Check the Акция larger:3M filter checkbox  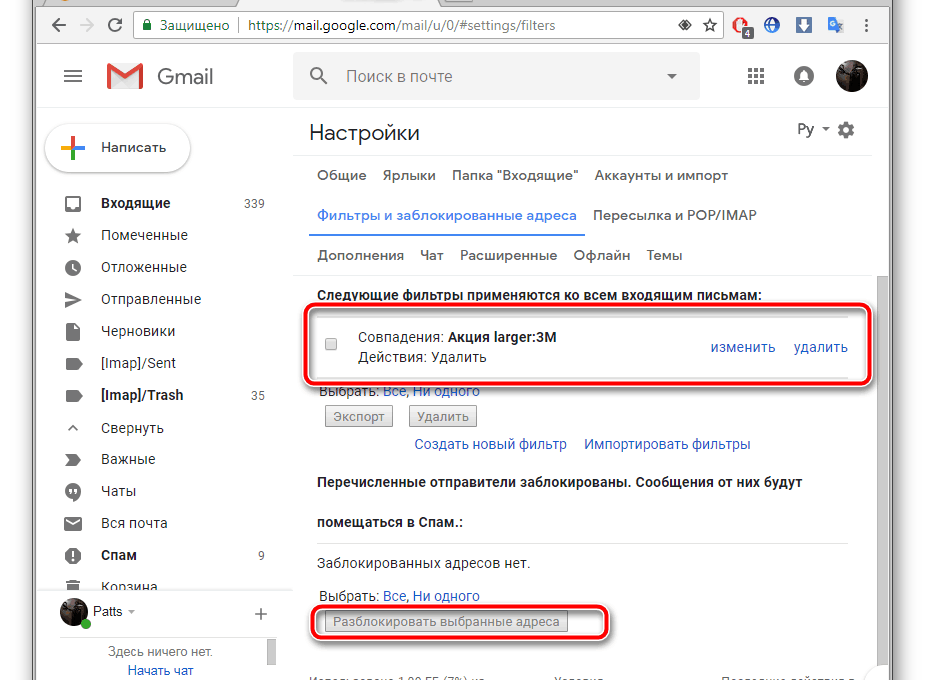(331, 345)
